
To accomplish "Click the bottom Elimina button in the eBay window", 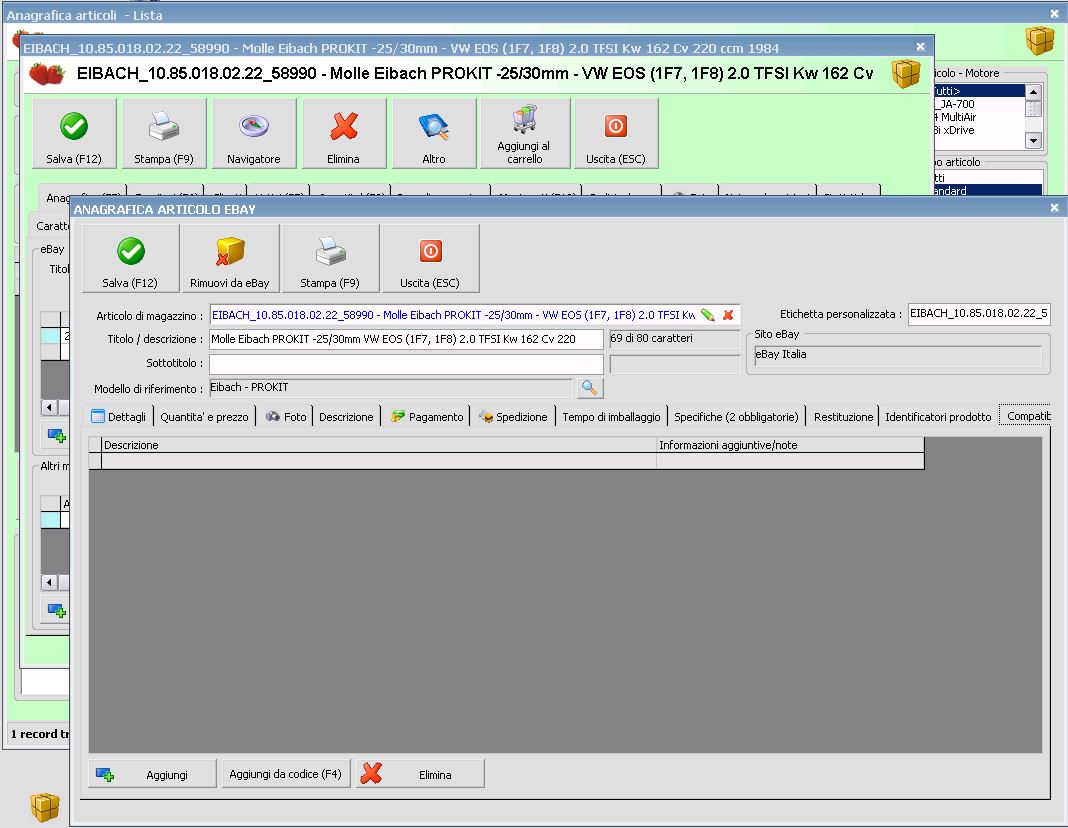I will pos(420,774).
